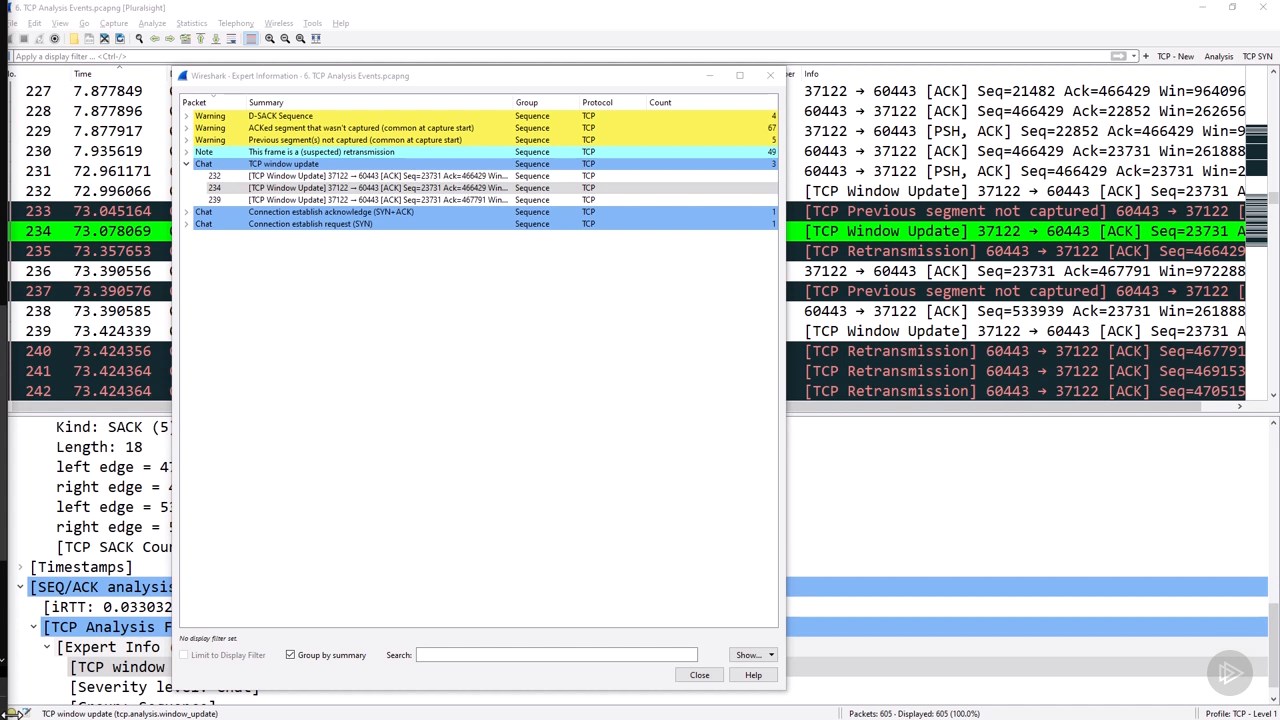Screen dimensions: 1280x720
Task: Toggle auto scroll during live capture icon
Action: (231, 38)
